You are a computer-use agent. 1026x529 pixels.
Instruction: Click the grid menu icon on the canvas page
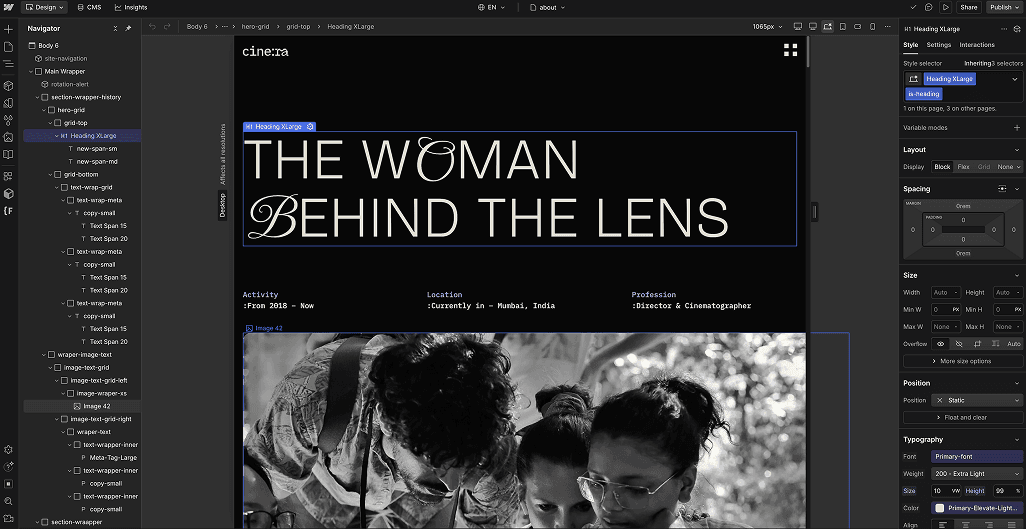pyautogui.click(x=790, y=50)
